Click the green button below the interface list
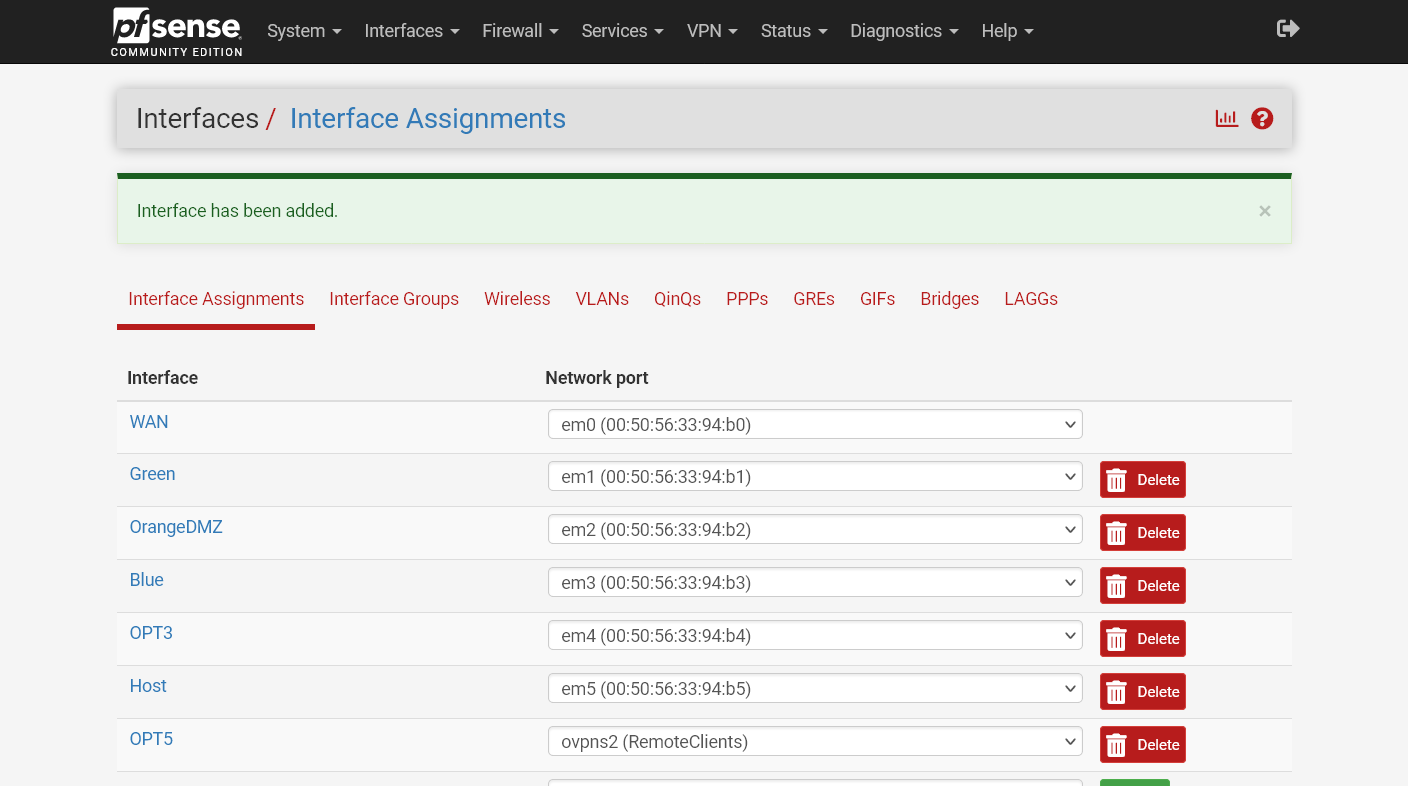Screen dimensions: 1408x786 point(1134,781)
